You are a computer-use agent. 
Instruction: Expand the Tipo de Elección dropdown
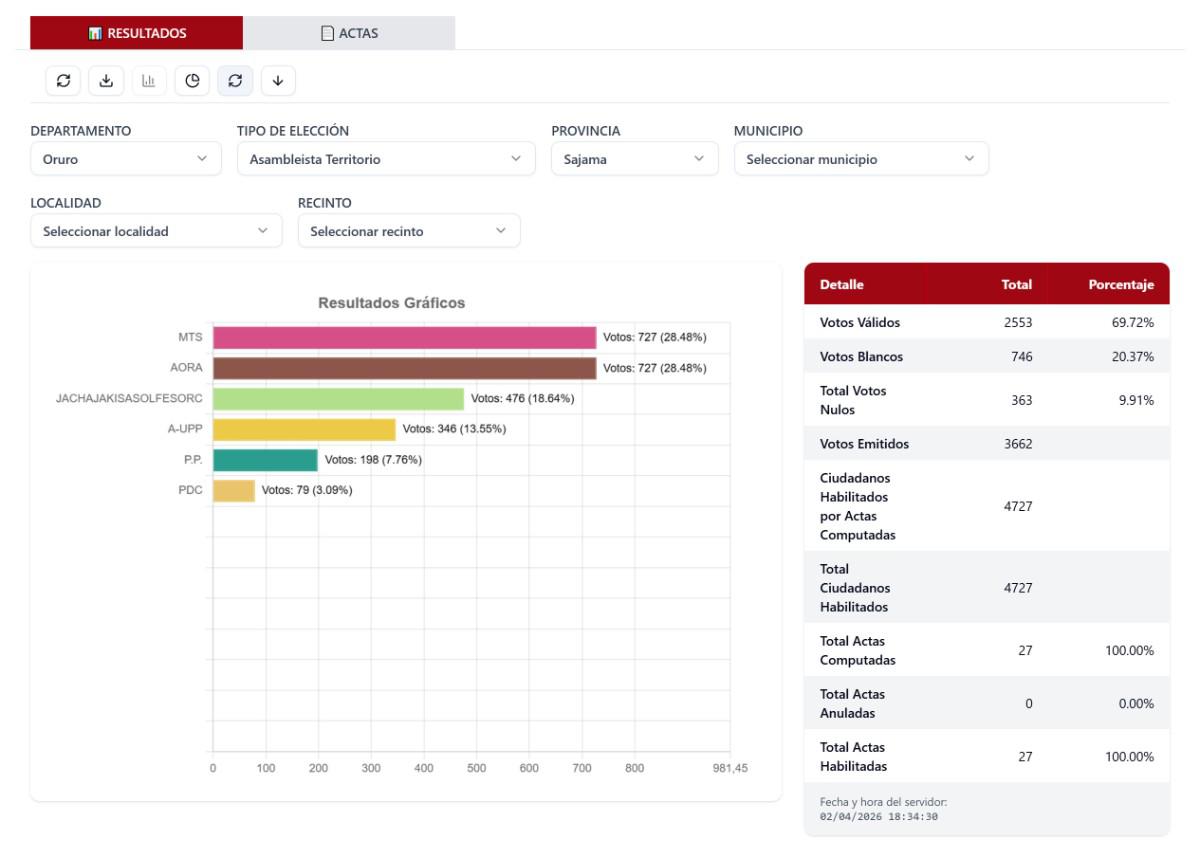coord(384,159)
